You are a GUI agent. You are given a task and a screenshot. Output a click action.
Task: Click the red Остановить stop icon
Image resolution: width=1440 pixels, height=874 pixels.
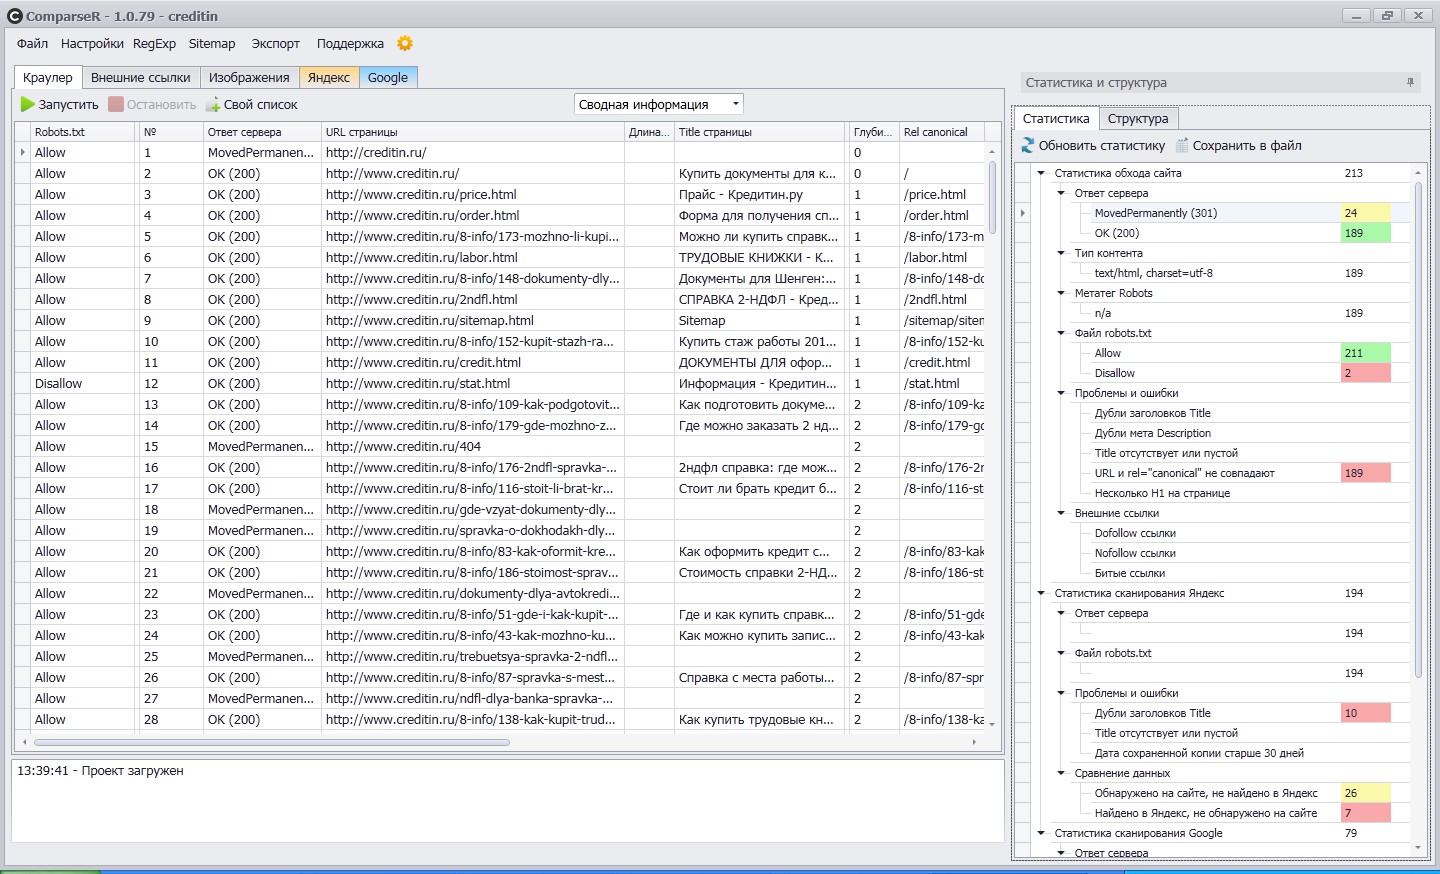click(x=116, y=104)
